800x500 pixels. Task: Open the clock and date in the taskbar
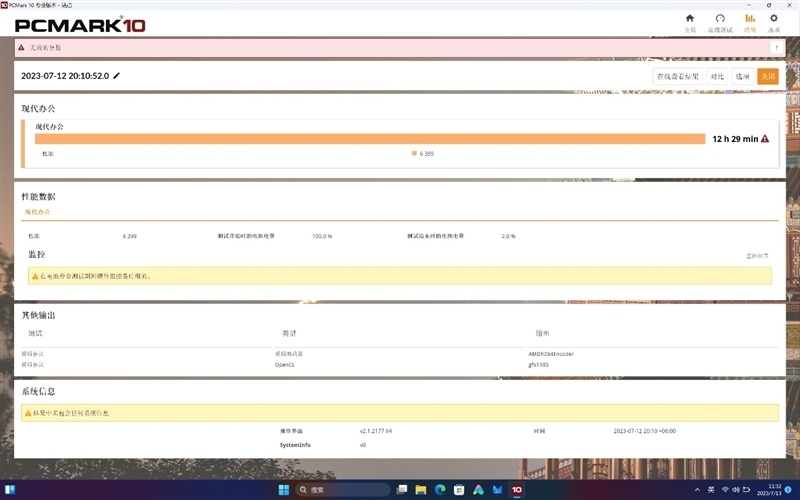769,490
